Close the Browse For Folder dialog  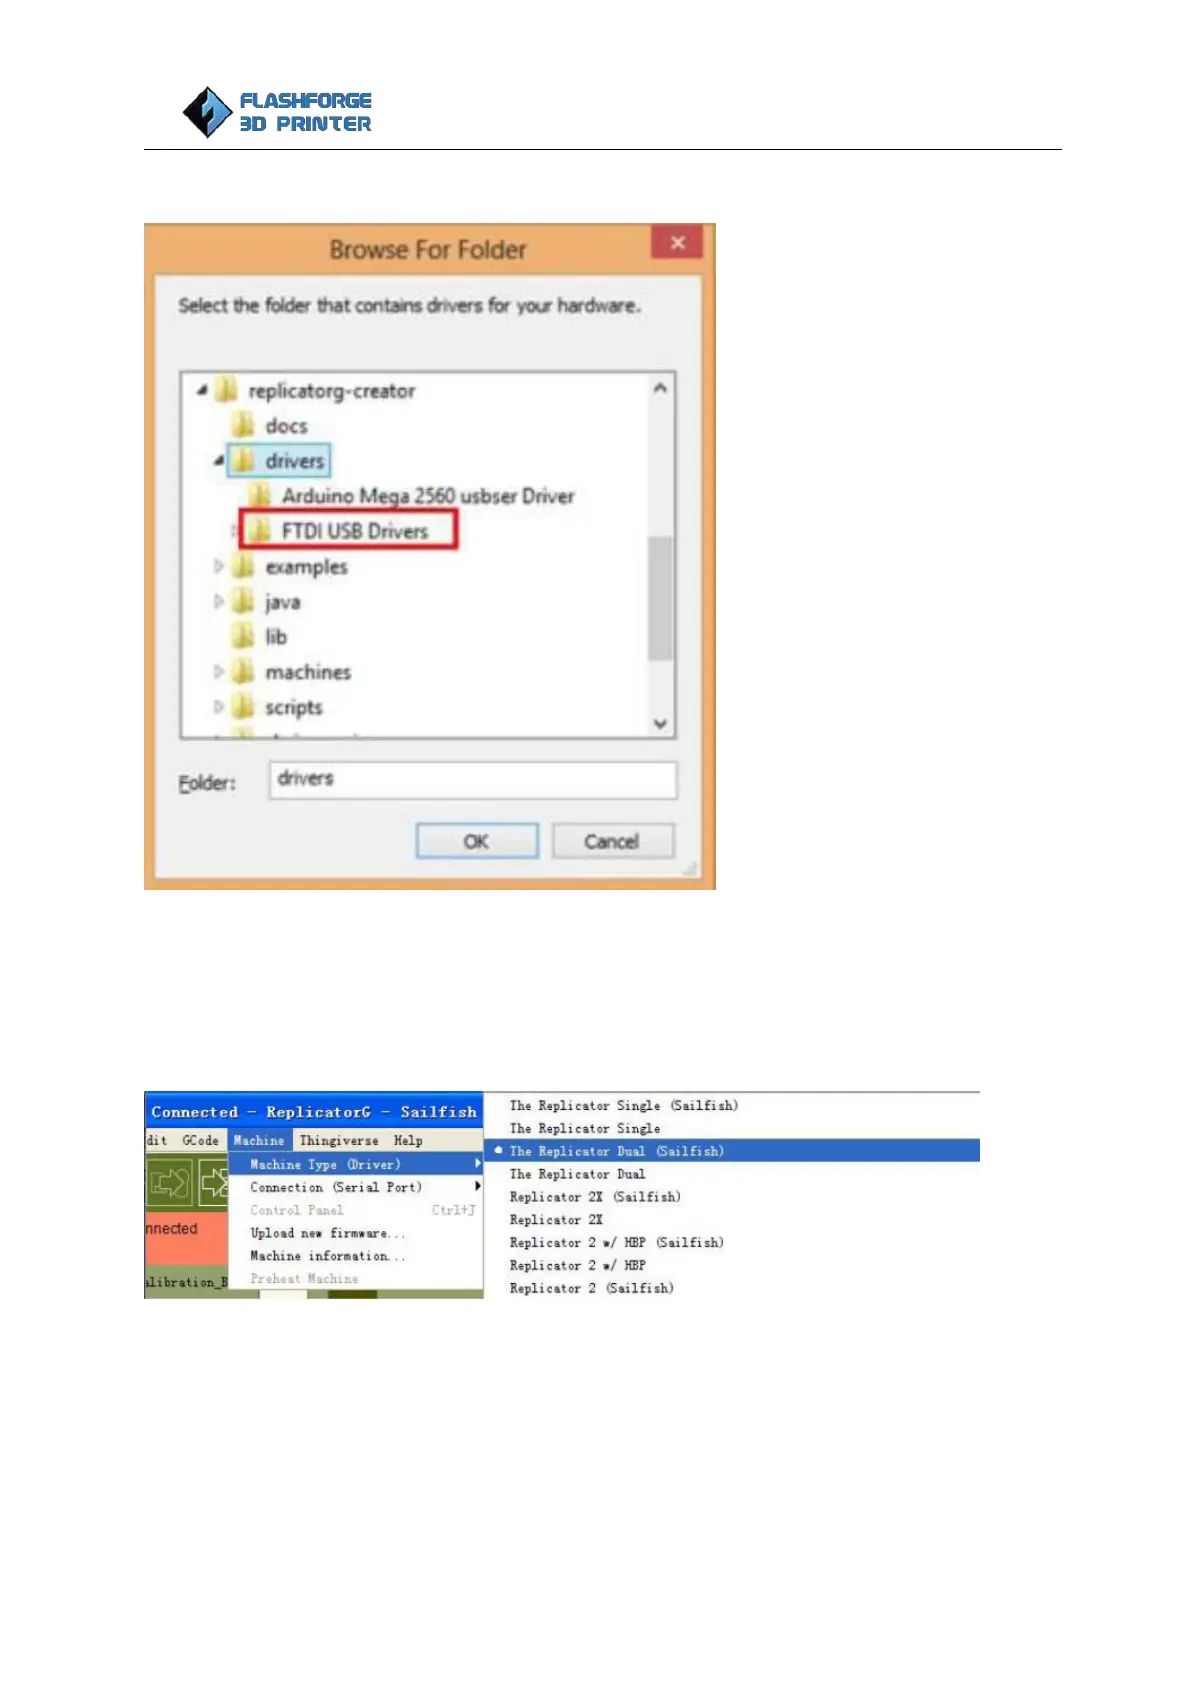coord(677,242)
